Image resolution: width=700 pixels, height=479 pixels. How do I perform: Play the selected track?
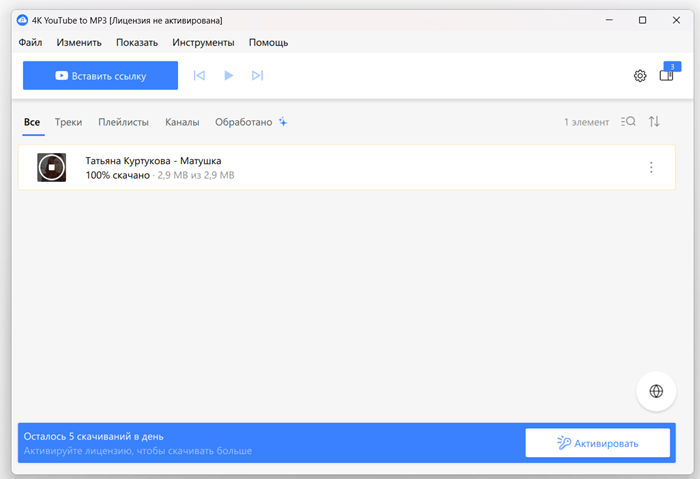point(229,75)
